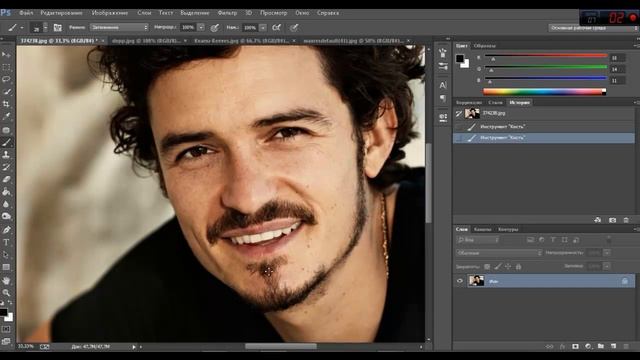Viewport: 640px width, 360px height.
Task: Open the layer filter kind dropdown
Action: pos(478,240)
